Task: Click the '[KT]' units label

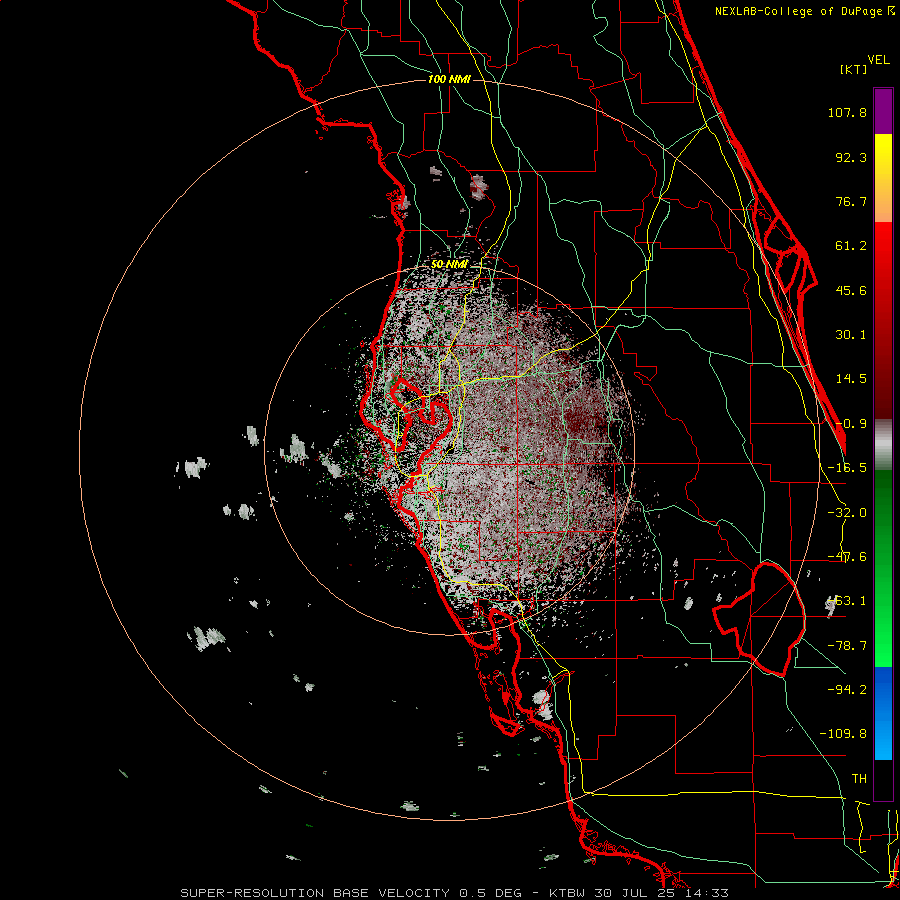Action: 853,69
